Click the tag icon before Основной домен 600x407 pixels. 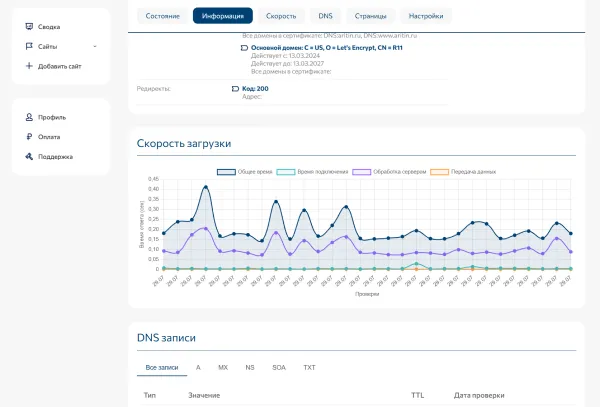(x=245, y=48)
